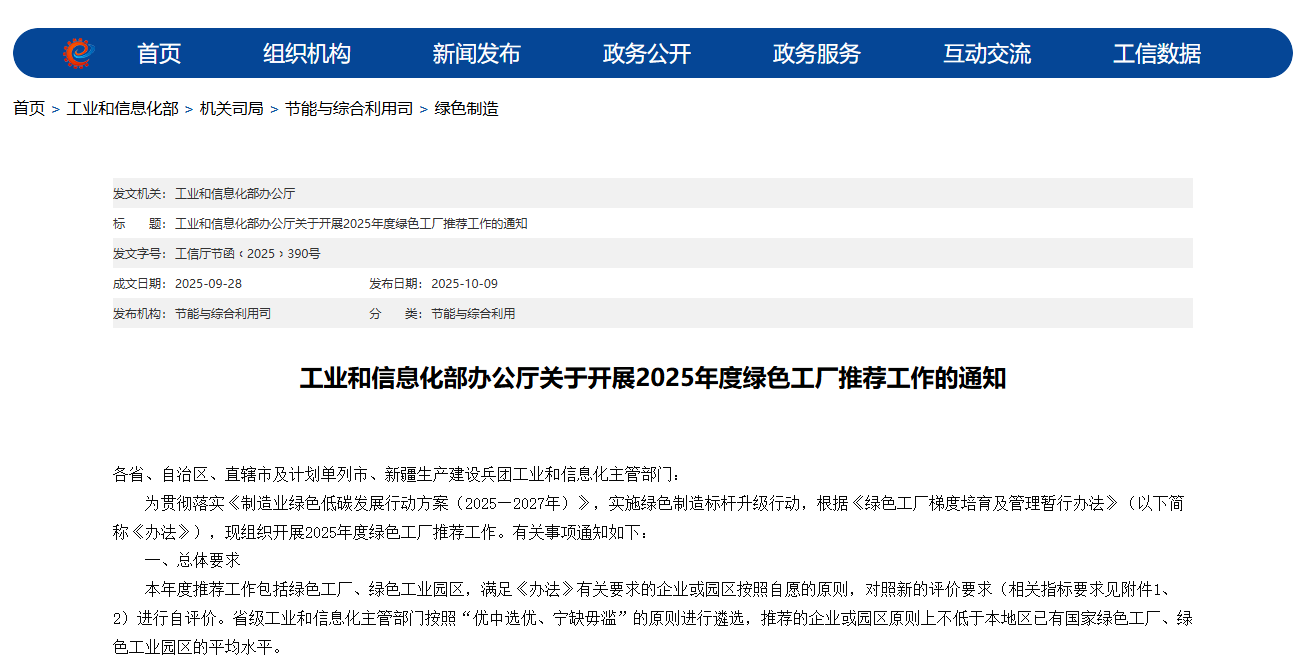Click the 发布日期 value 2025-10-09
1295x658 pixels.
pos(464,284)
